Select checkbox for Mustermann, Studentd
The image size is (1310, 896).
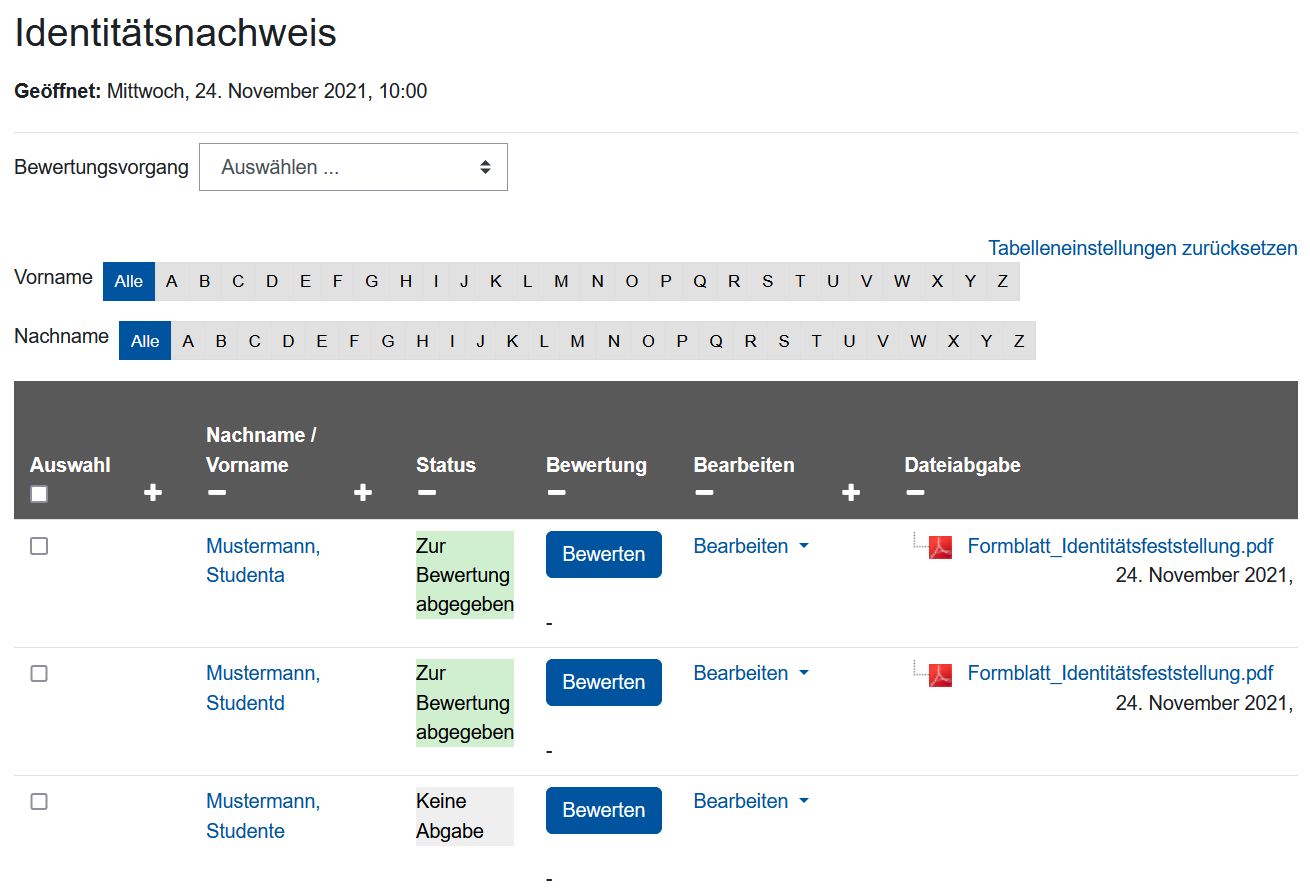pos(39,674)
